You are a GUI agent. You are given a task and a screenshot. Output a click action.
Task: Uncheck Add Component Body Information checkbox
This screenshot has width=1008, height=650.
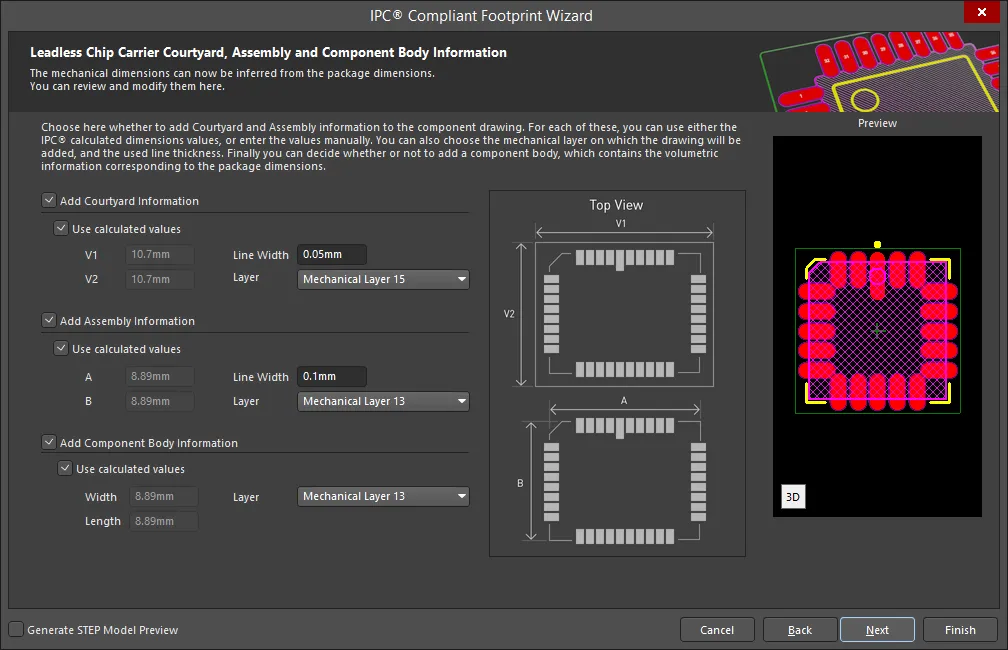pos(49,442)
